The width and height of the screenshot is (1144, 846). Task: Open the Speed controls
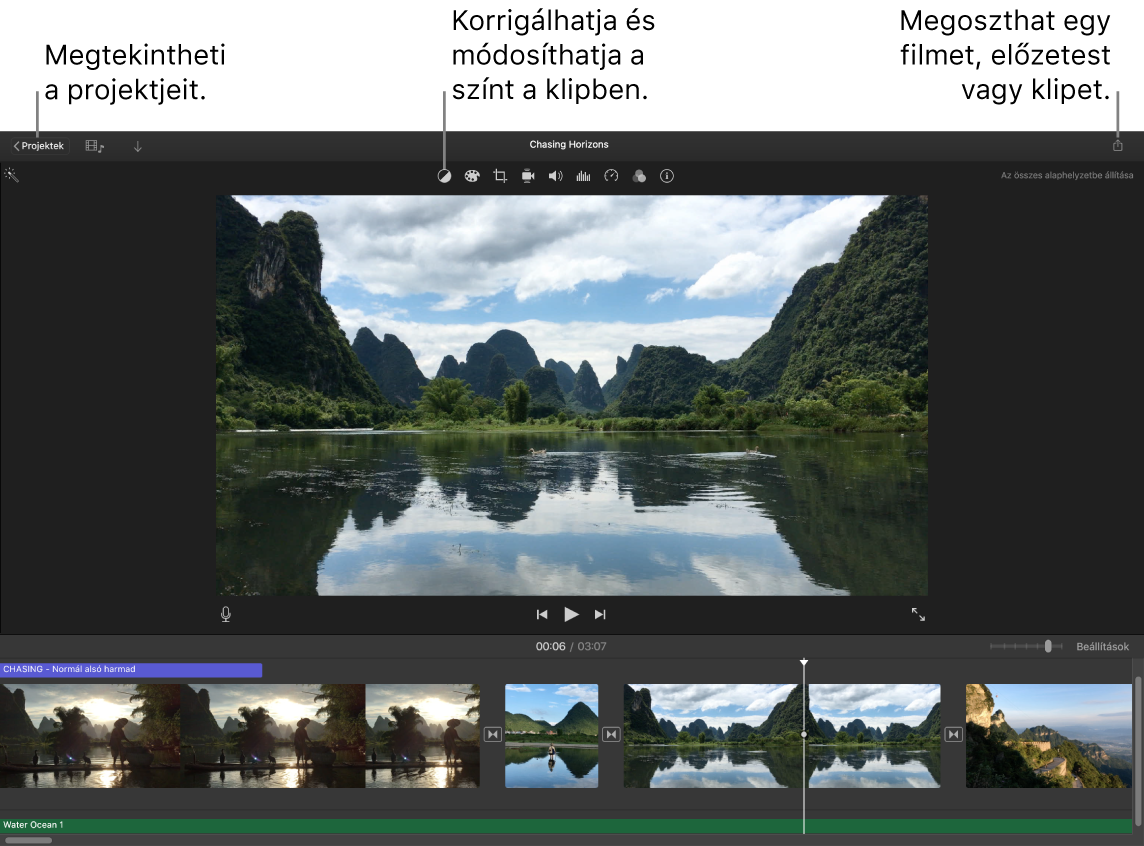611,176
